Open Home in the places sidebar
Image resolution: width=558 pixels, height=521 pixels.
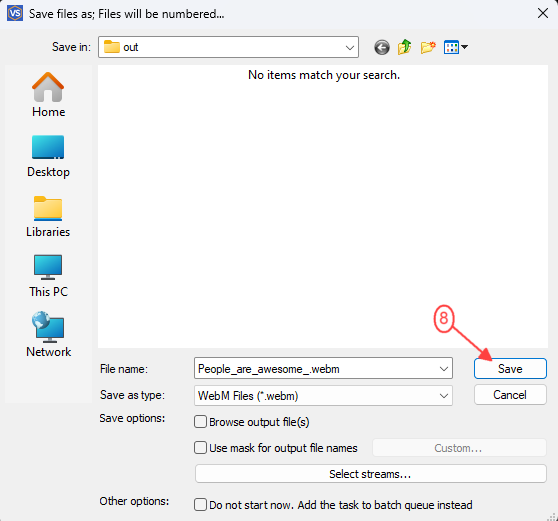(48, 95)
